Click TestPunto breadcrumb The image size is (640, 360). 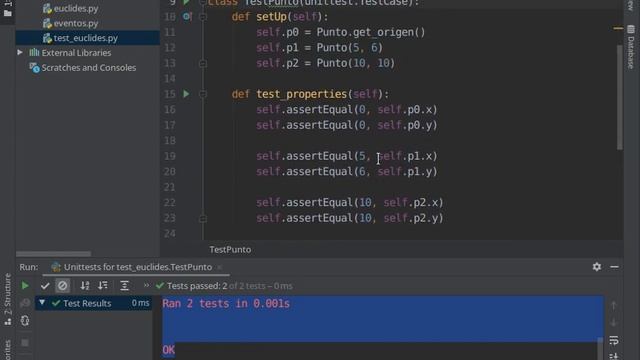tap(230, 249)
